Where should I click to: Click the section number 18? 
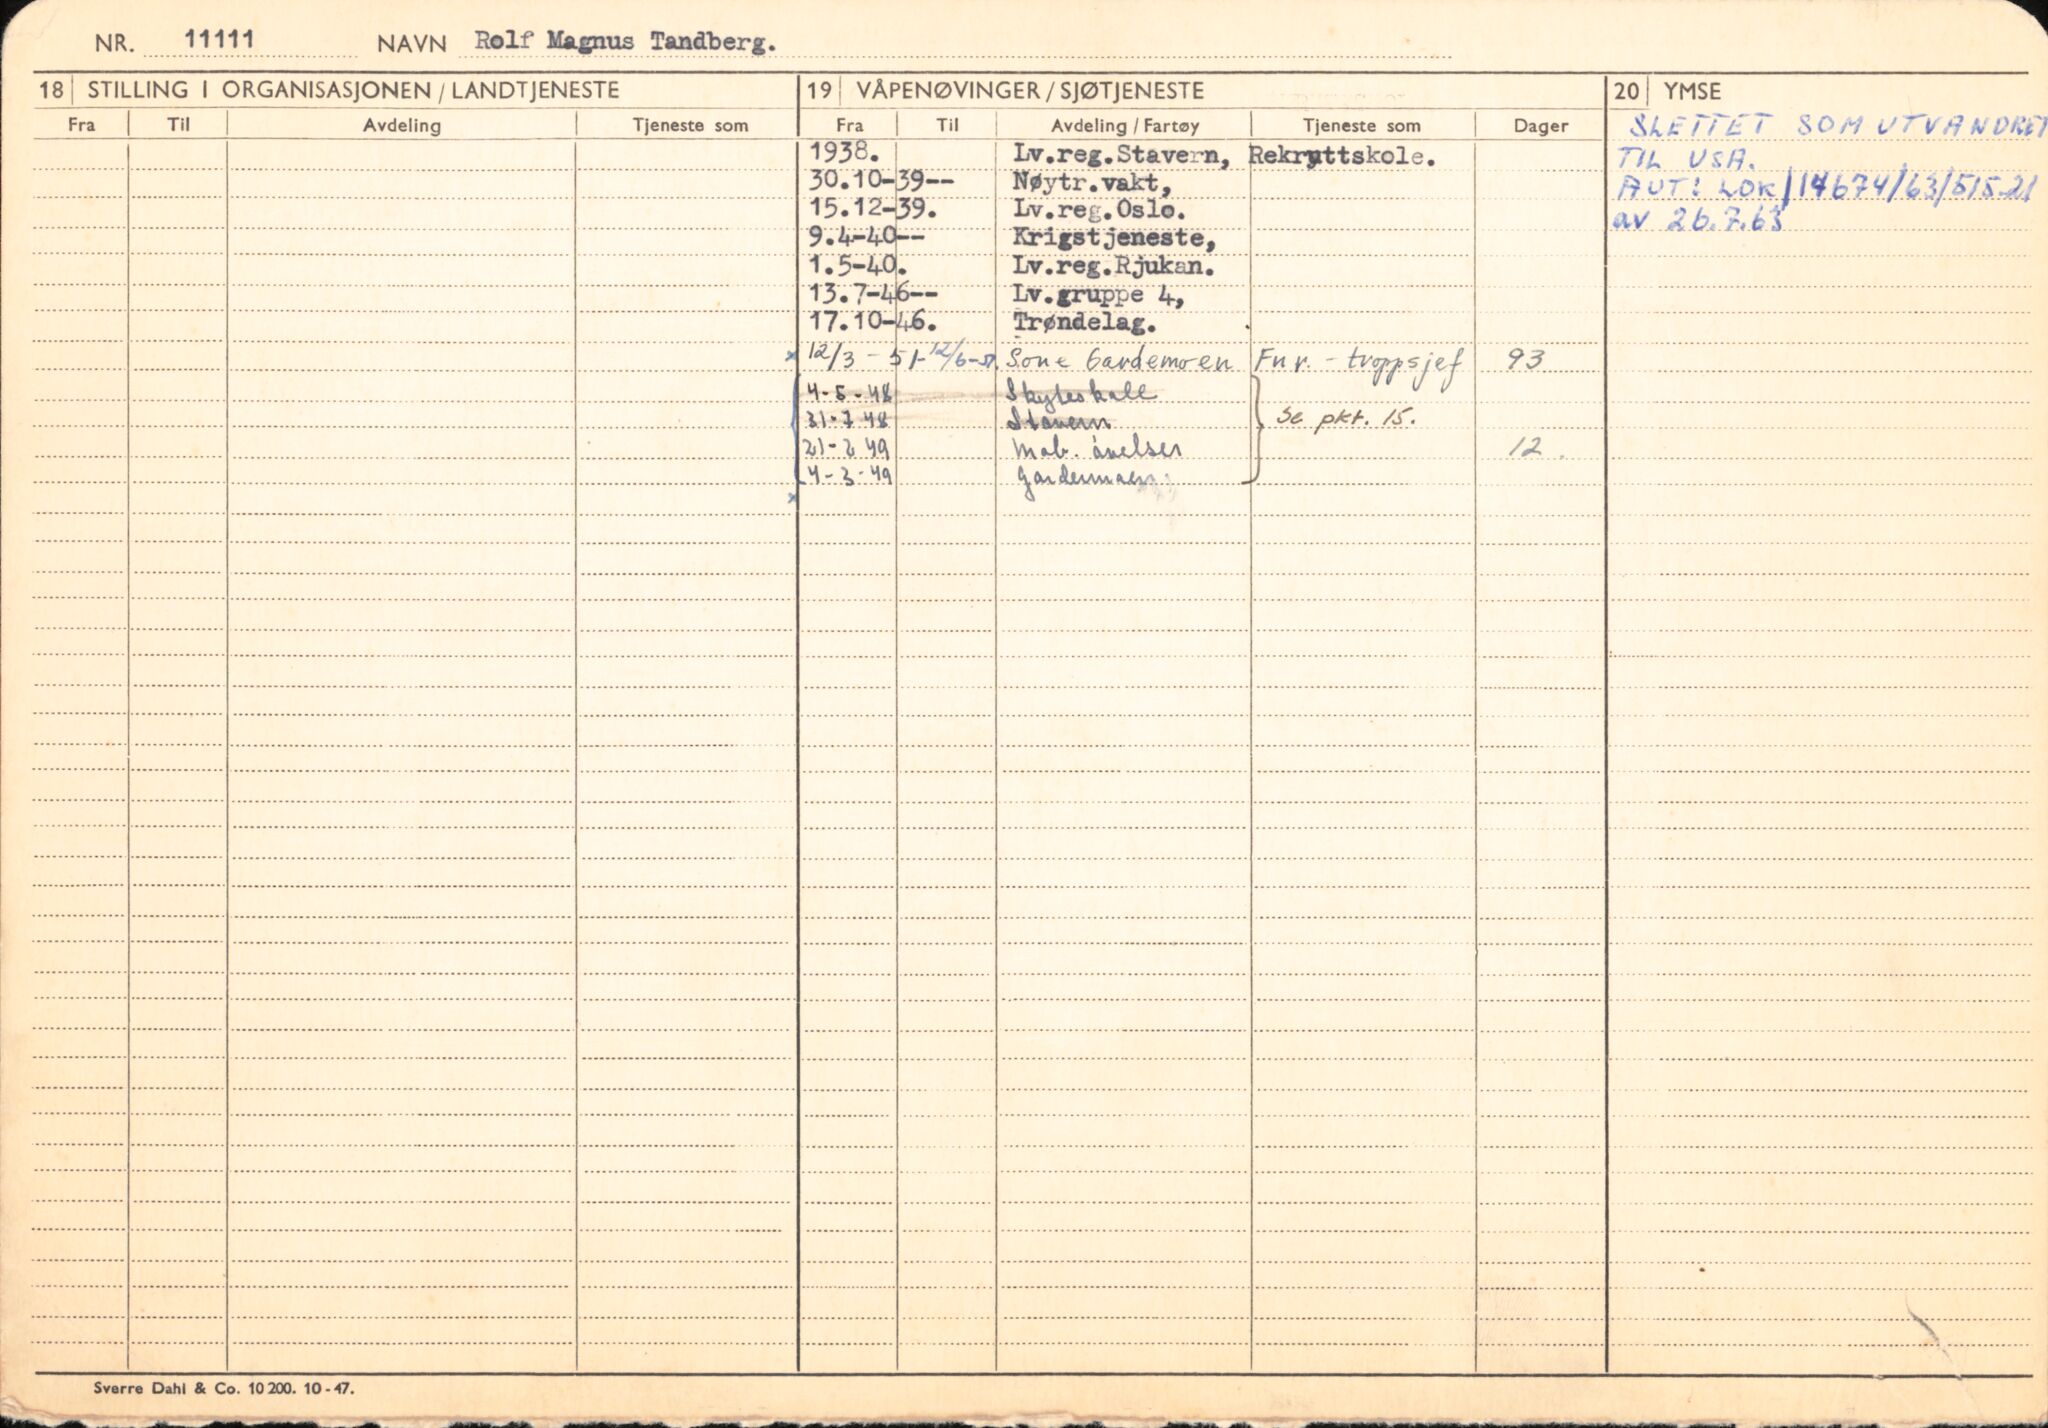tap(51, 91)
